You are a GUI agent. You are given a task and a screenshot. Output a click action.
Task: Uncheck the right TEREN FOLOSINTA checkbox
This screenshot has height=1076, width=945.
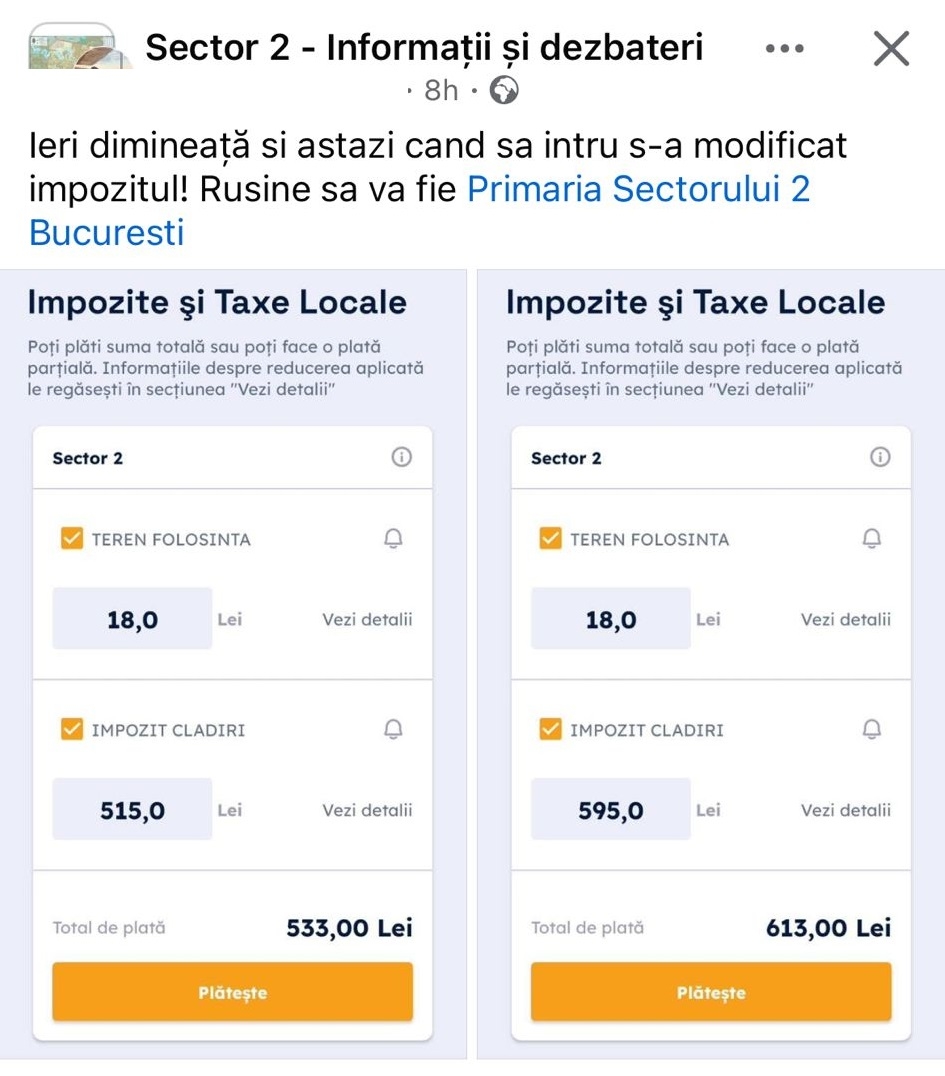[550, 539]
